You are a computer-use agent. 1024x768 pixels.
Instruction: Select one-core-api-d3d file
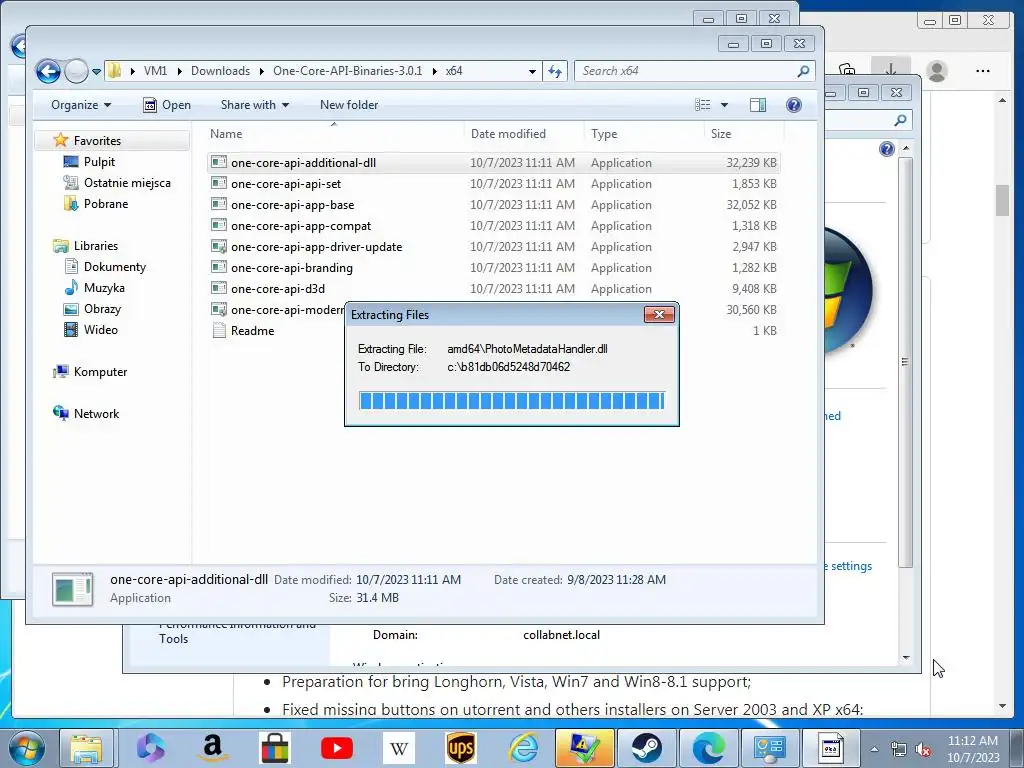(494, 289)
